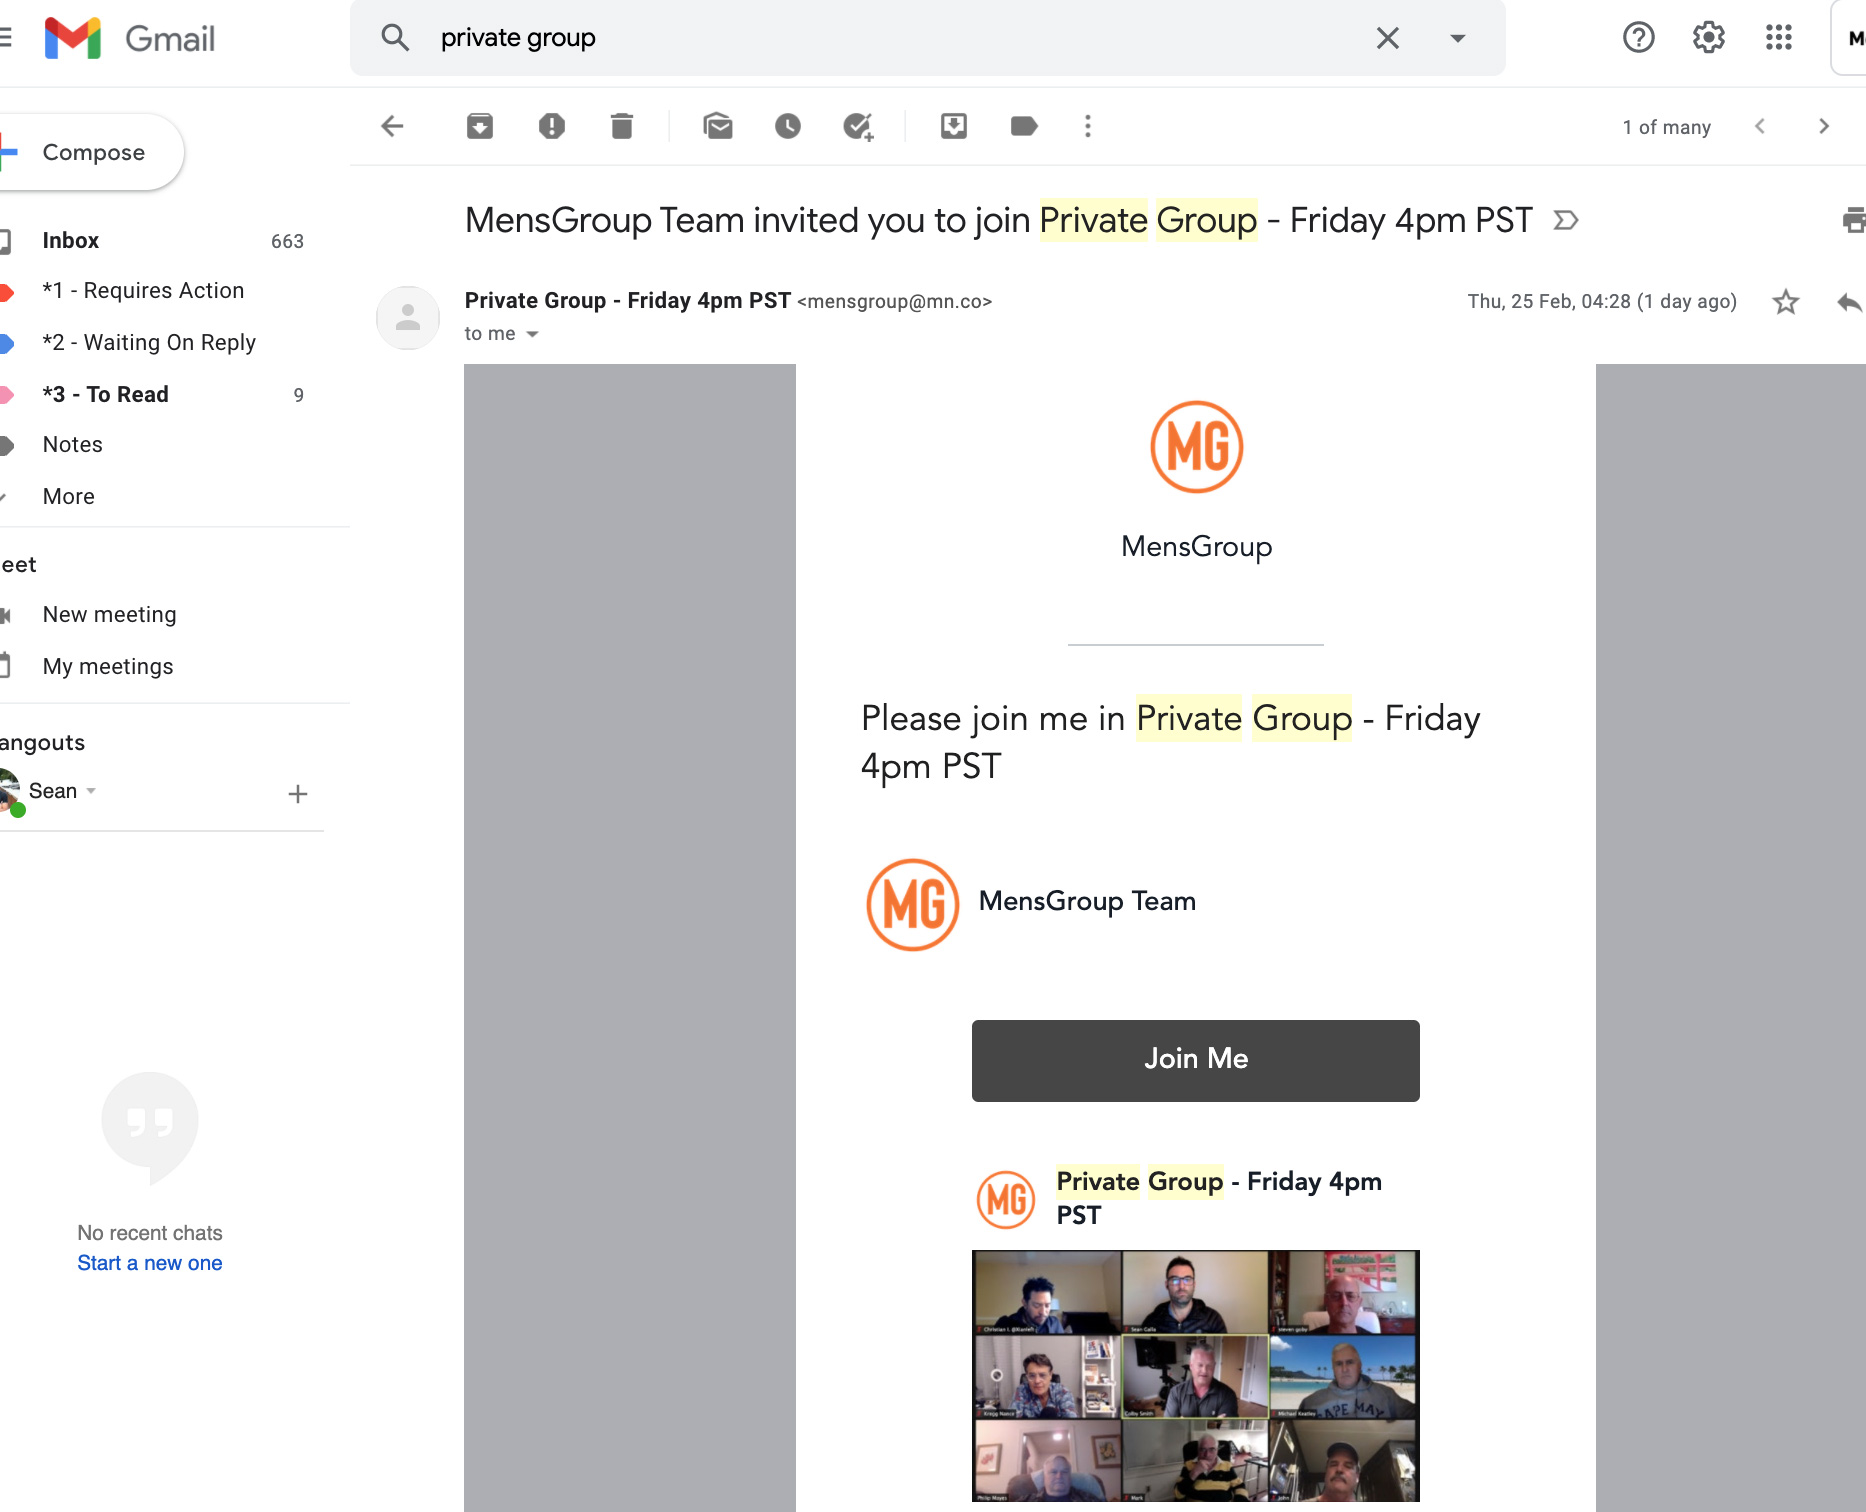1866x1512 pixels.
Task: Open the three-dot More options menu
Action: 1088,126
